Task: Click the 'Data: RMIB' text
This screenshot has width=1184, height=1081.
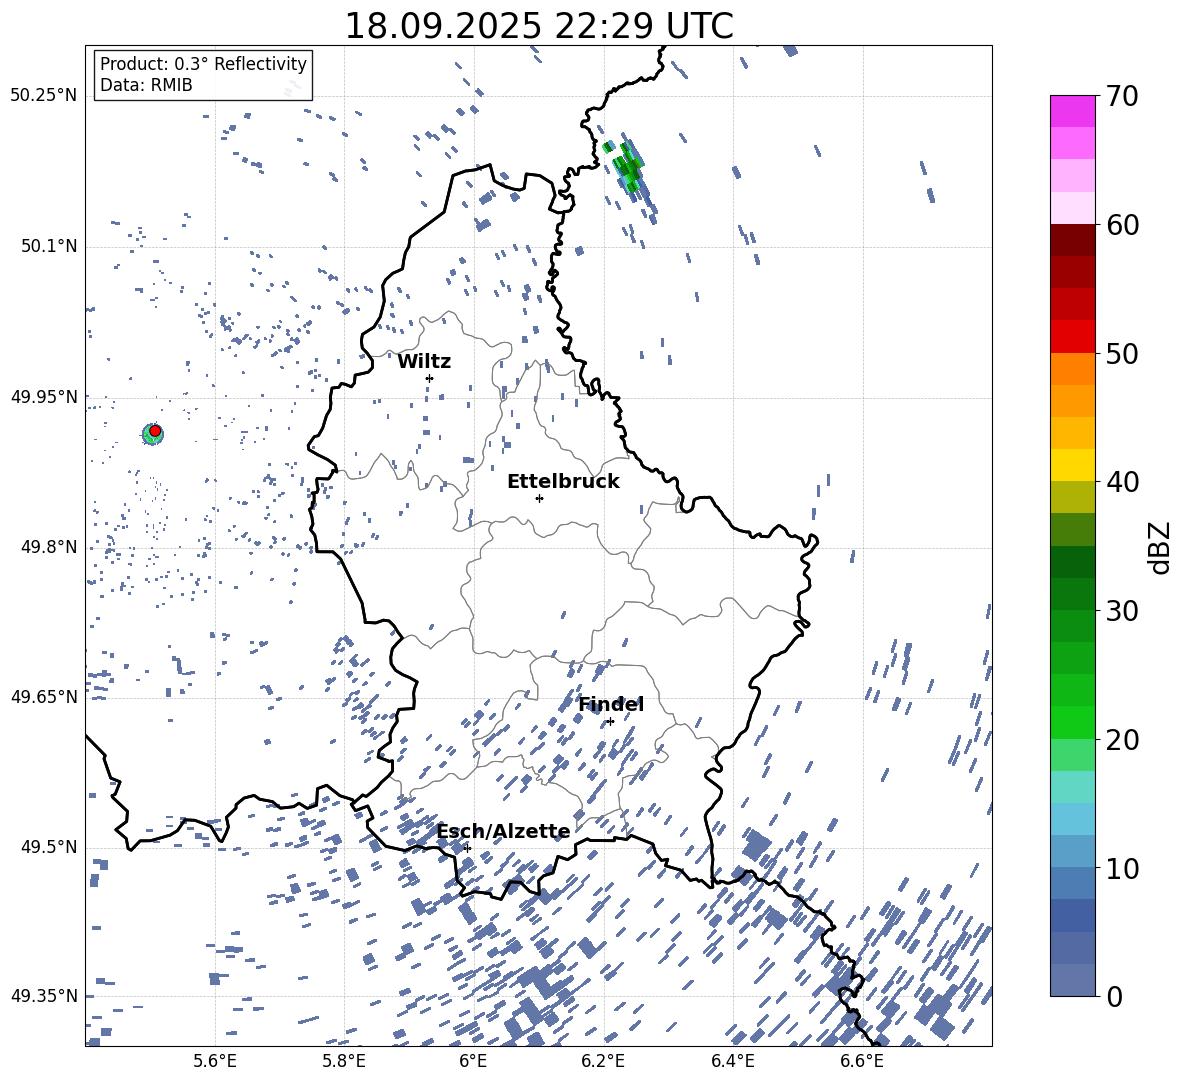Action: coord(146,85)
